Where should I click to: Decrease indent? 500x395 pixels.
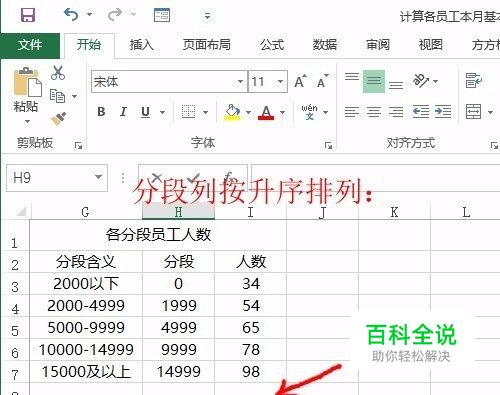click(x=421, y=112)
